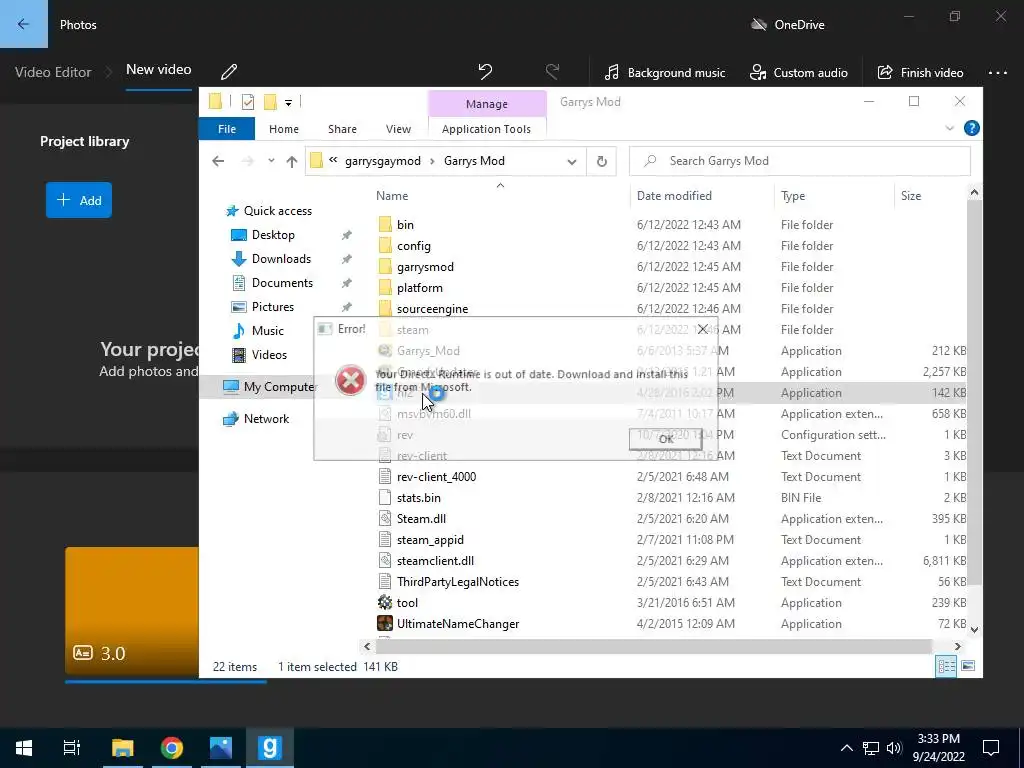Sort by Type column header
This screenshot has height=768, width=1024.
pyautogui.click(x=793, y=196)
